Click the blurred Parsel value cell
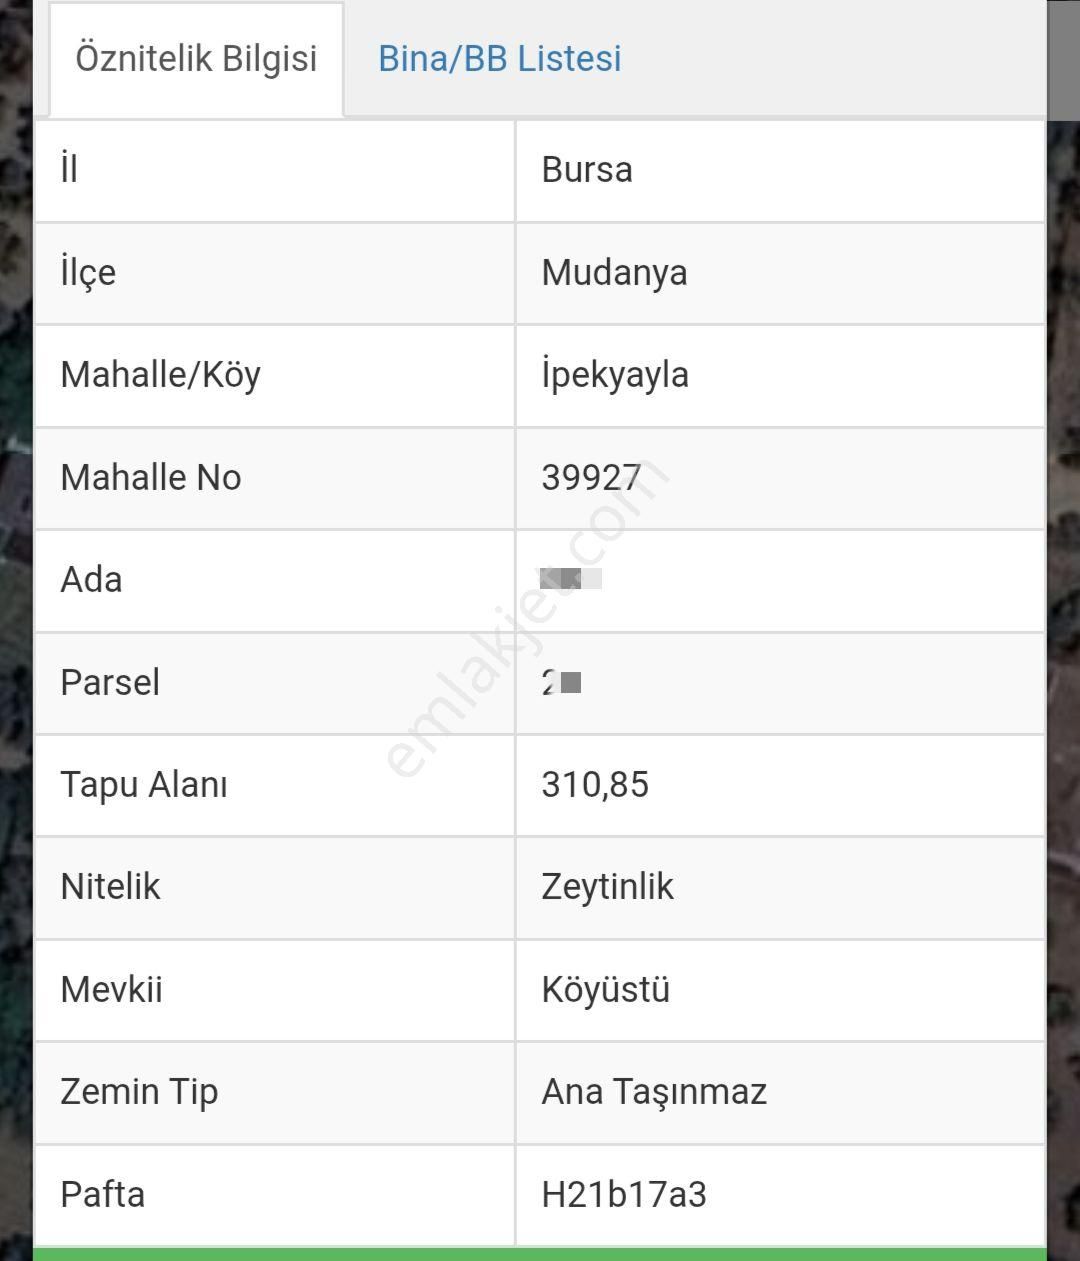 (780, 684)
